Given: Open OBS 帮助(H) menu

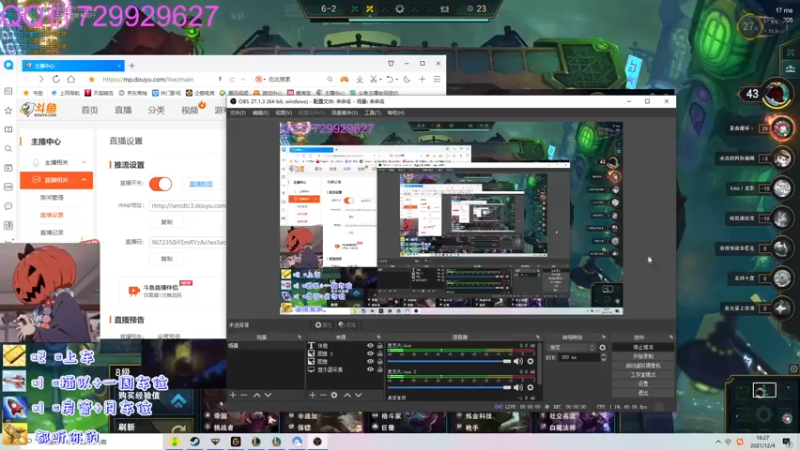Looking at the screenshot, I should [396, 113].
